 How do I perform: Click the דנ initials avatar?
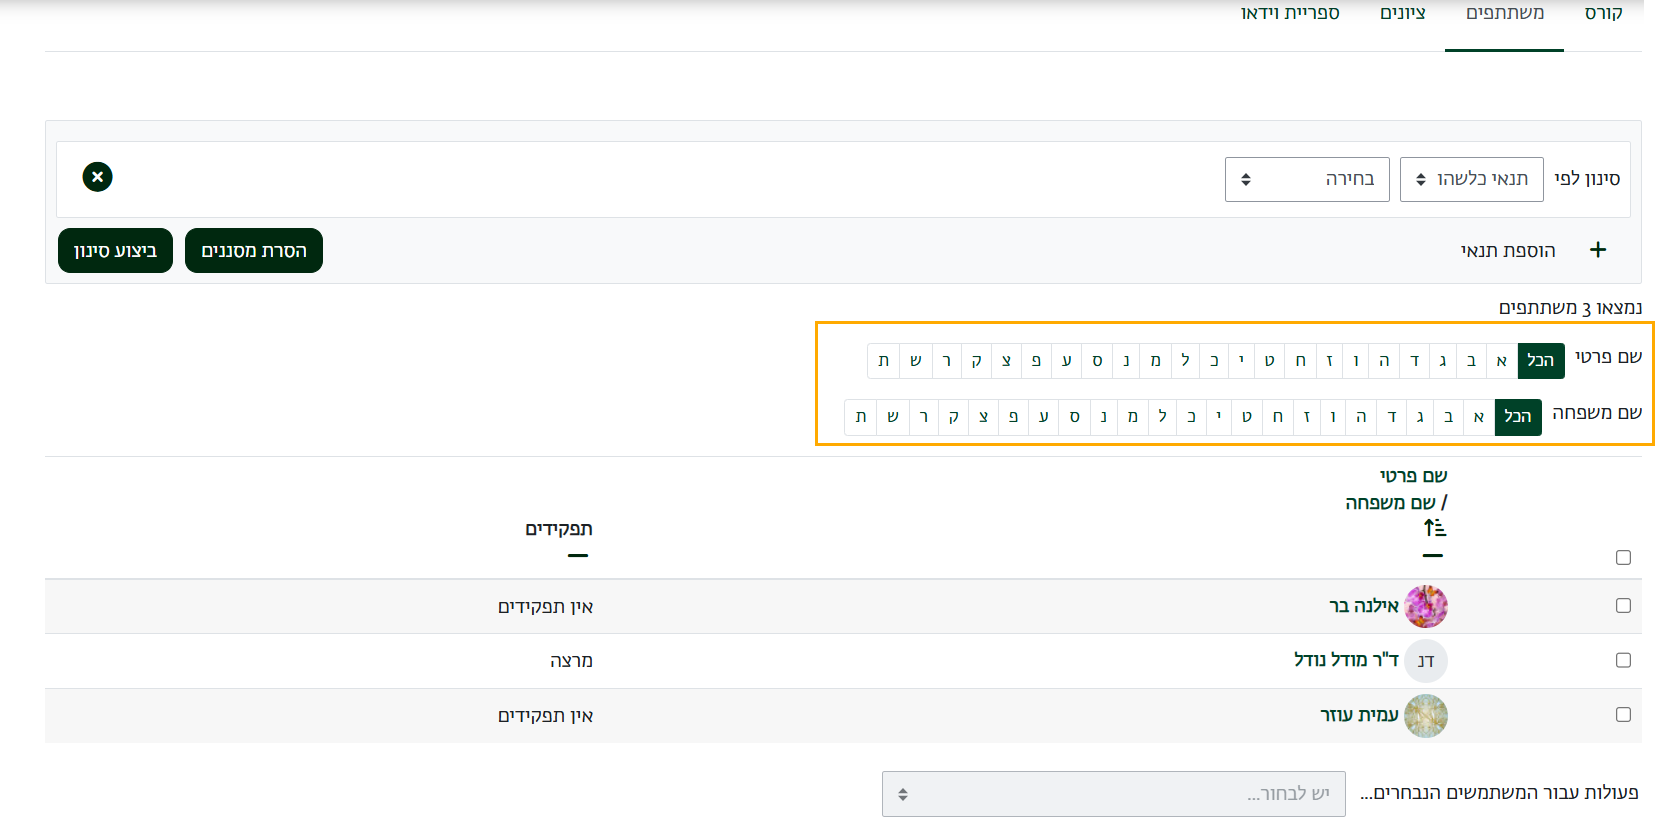tap(1425, 661)
